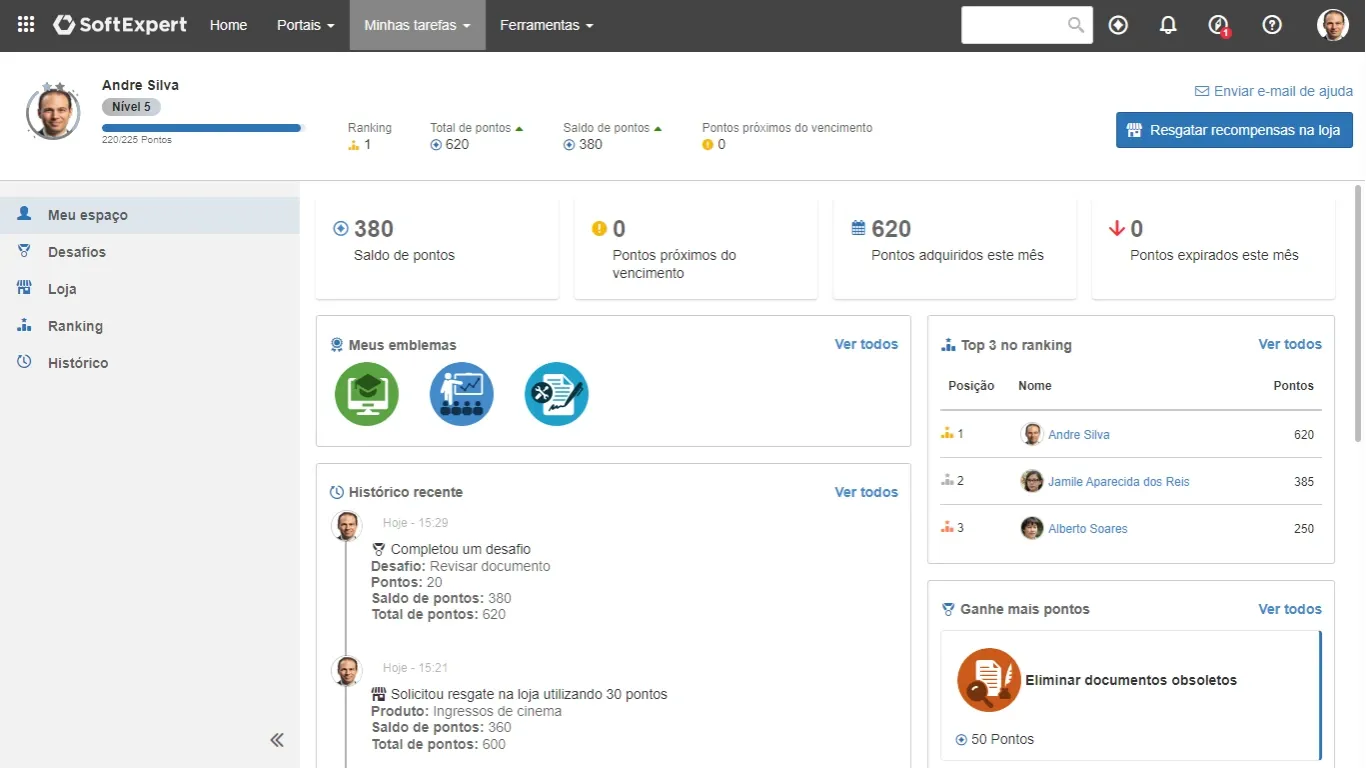1366x768 pixels.
Task: Click the notifications bell icon
Action: coord(1168,25)
